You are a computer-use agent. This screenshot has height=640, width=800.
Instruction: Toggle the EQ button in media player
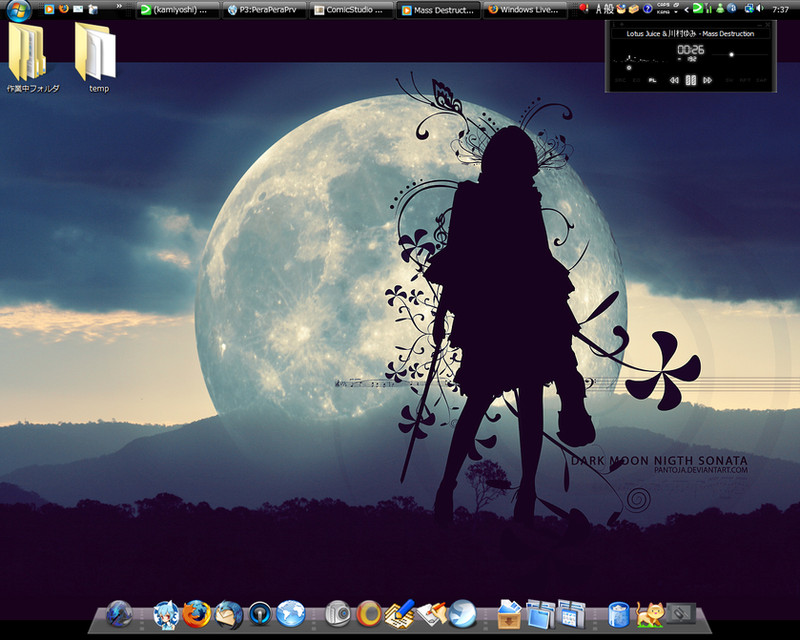(637, 80)
